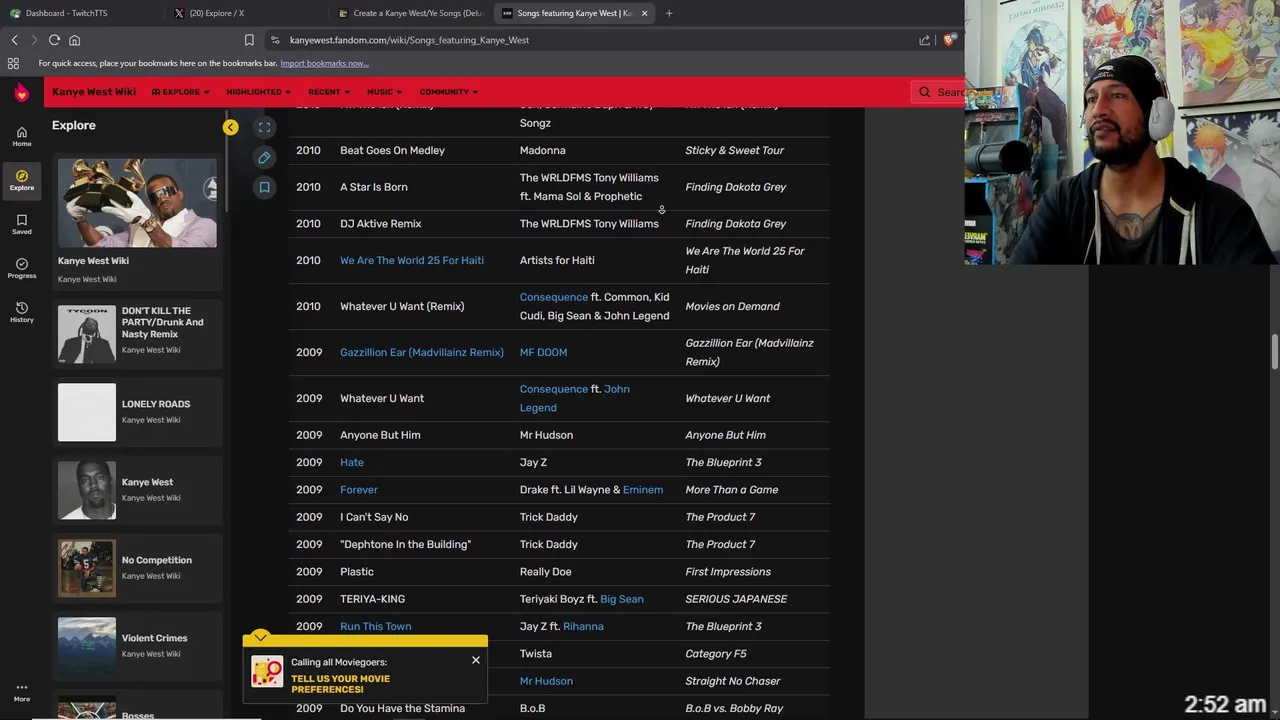
Task: Switch to the (20) Explore / X tab
Action: (x=245, y=13)
